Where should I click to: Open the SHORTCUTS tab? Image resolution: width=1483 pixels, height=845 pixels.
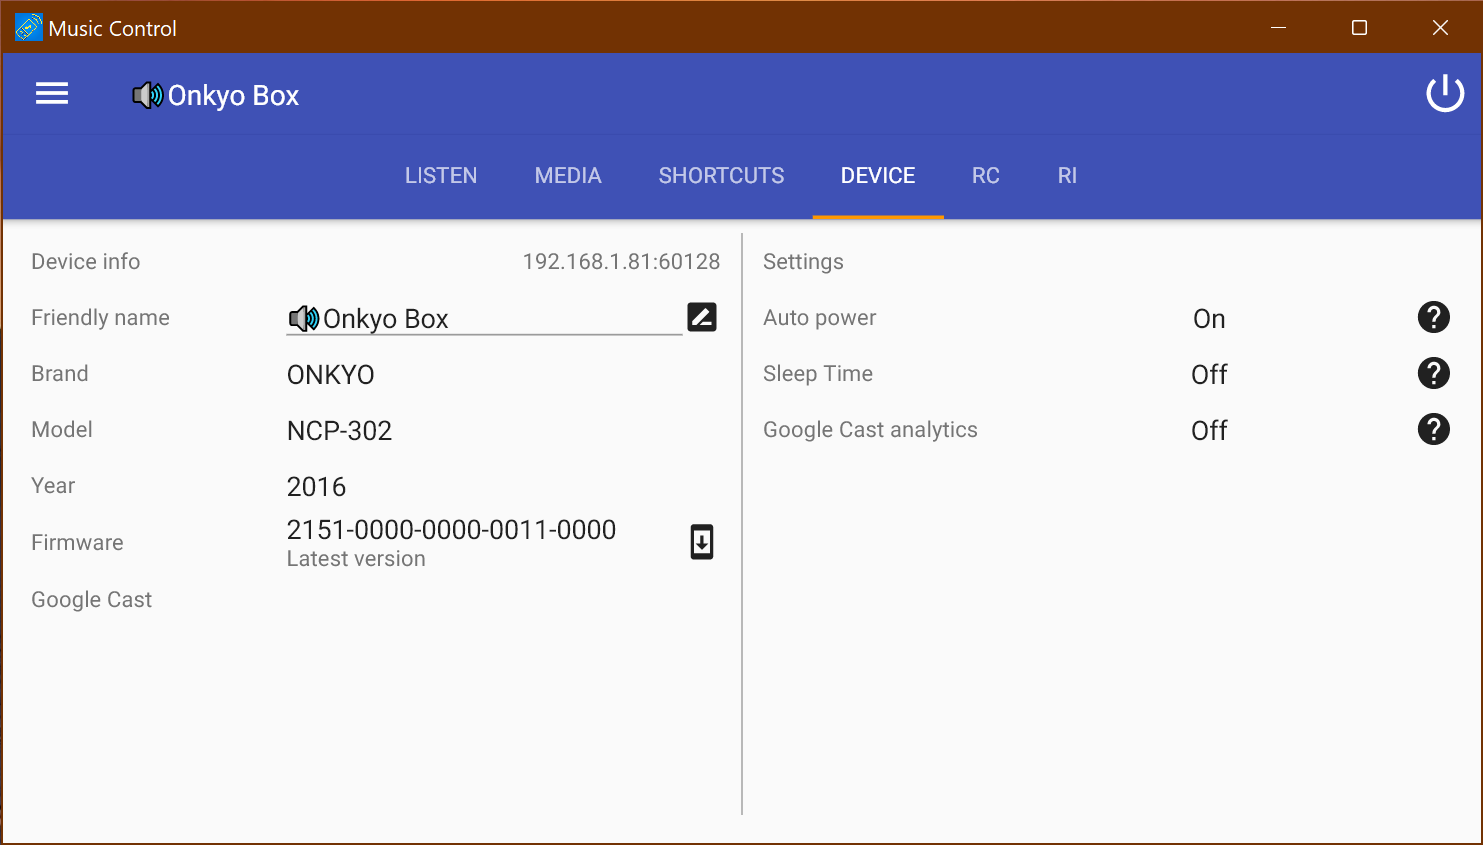click(x=721, y=176)
